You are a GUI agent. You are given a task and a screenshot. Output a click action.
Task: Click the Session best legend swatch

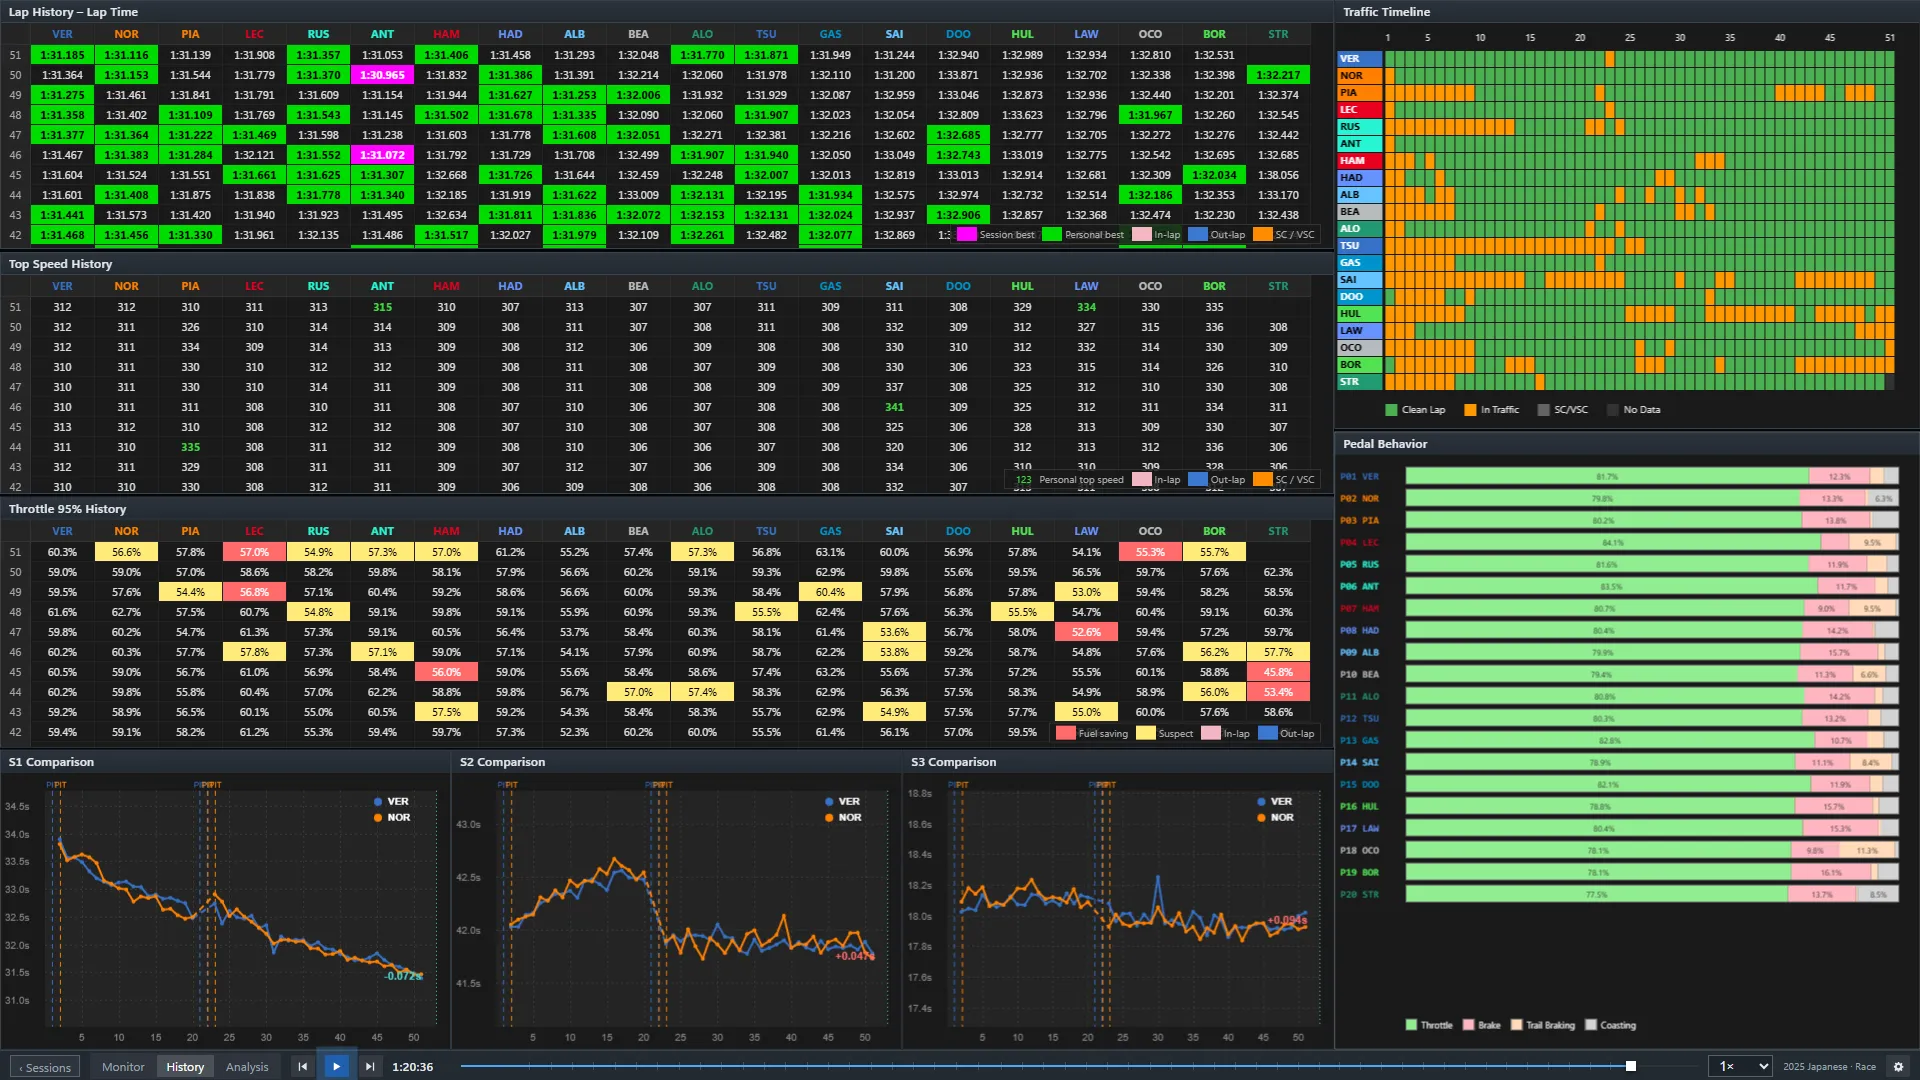tap(966, 235)
